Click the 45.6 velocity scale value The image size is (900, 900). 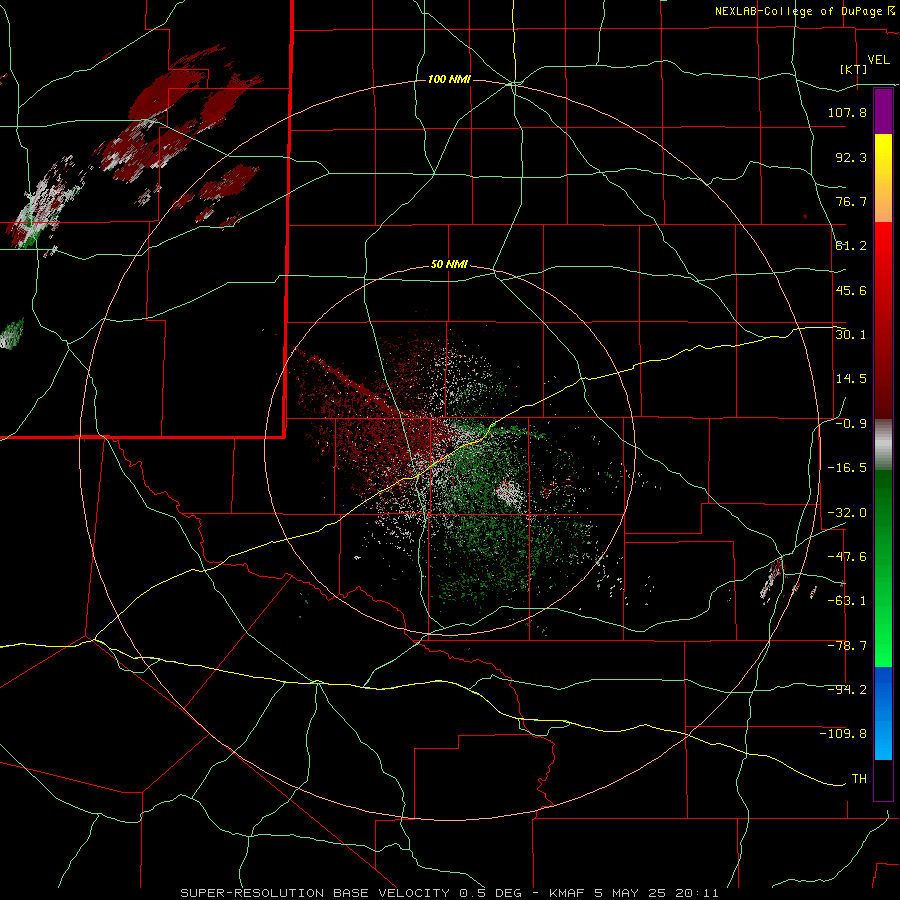[851, 290]
